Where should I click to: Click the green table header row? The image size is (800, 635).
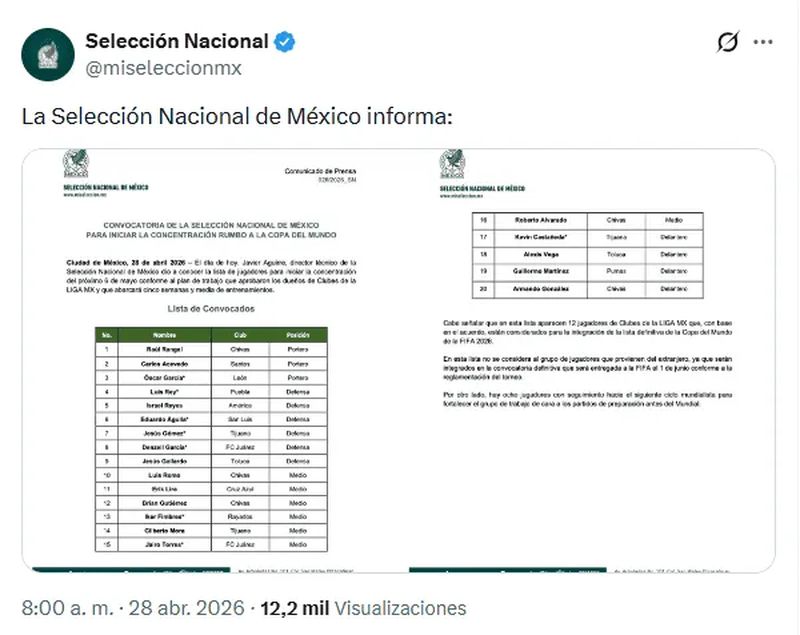click(213, 334)
